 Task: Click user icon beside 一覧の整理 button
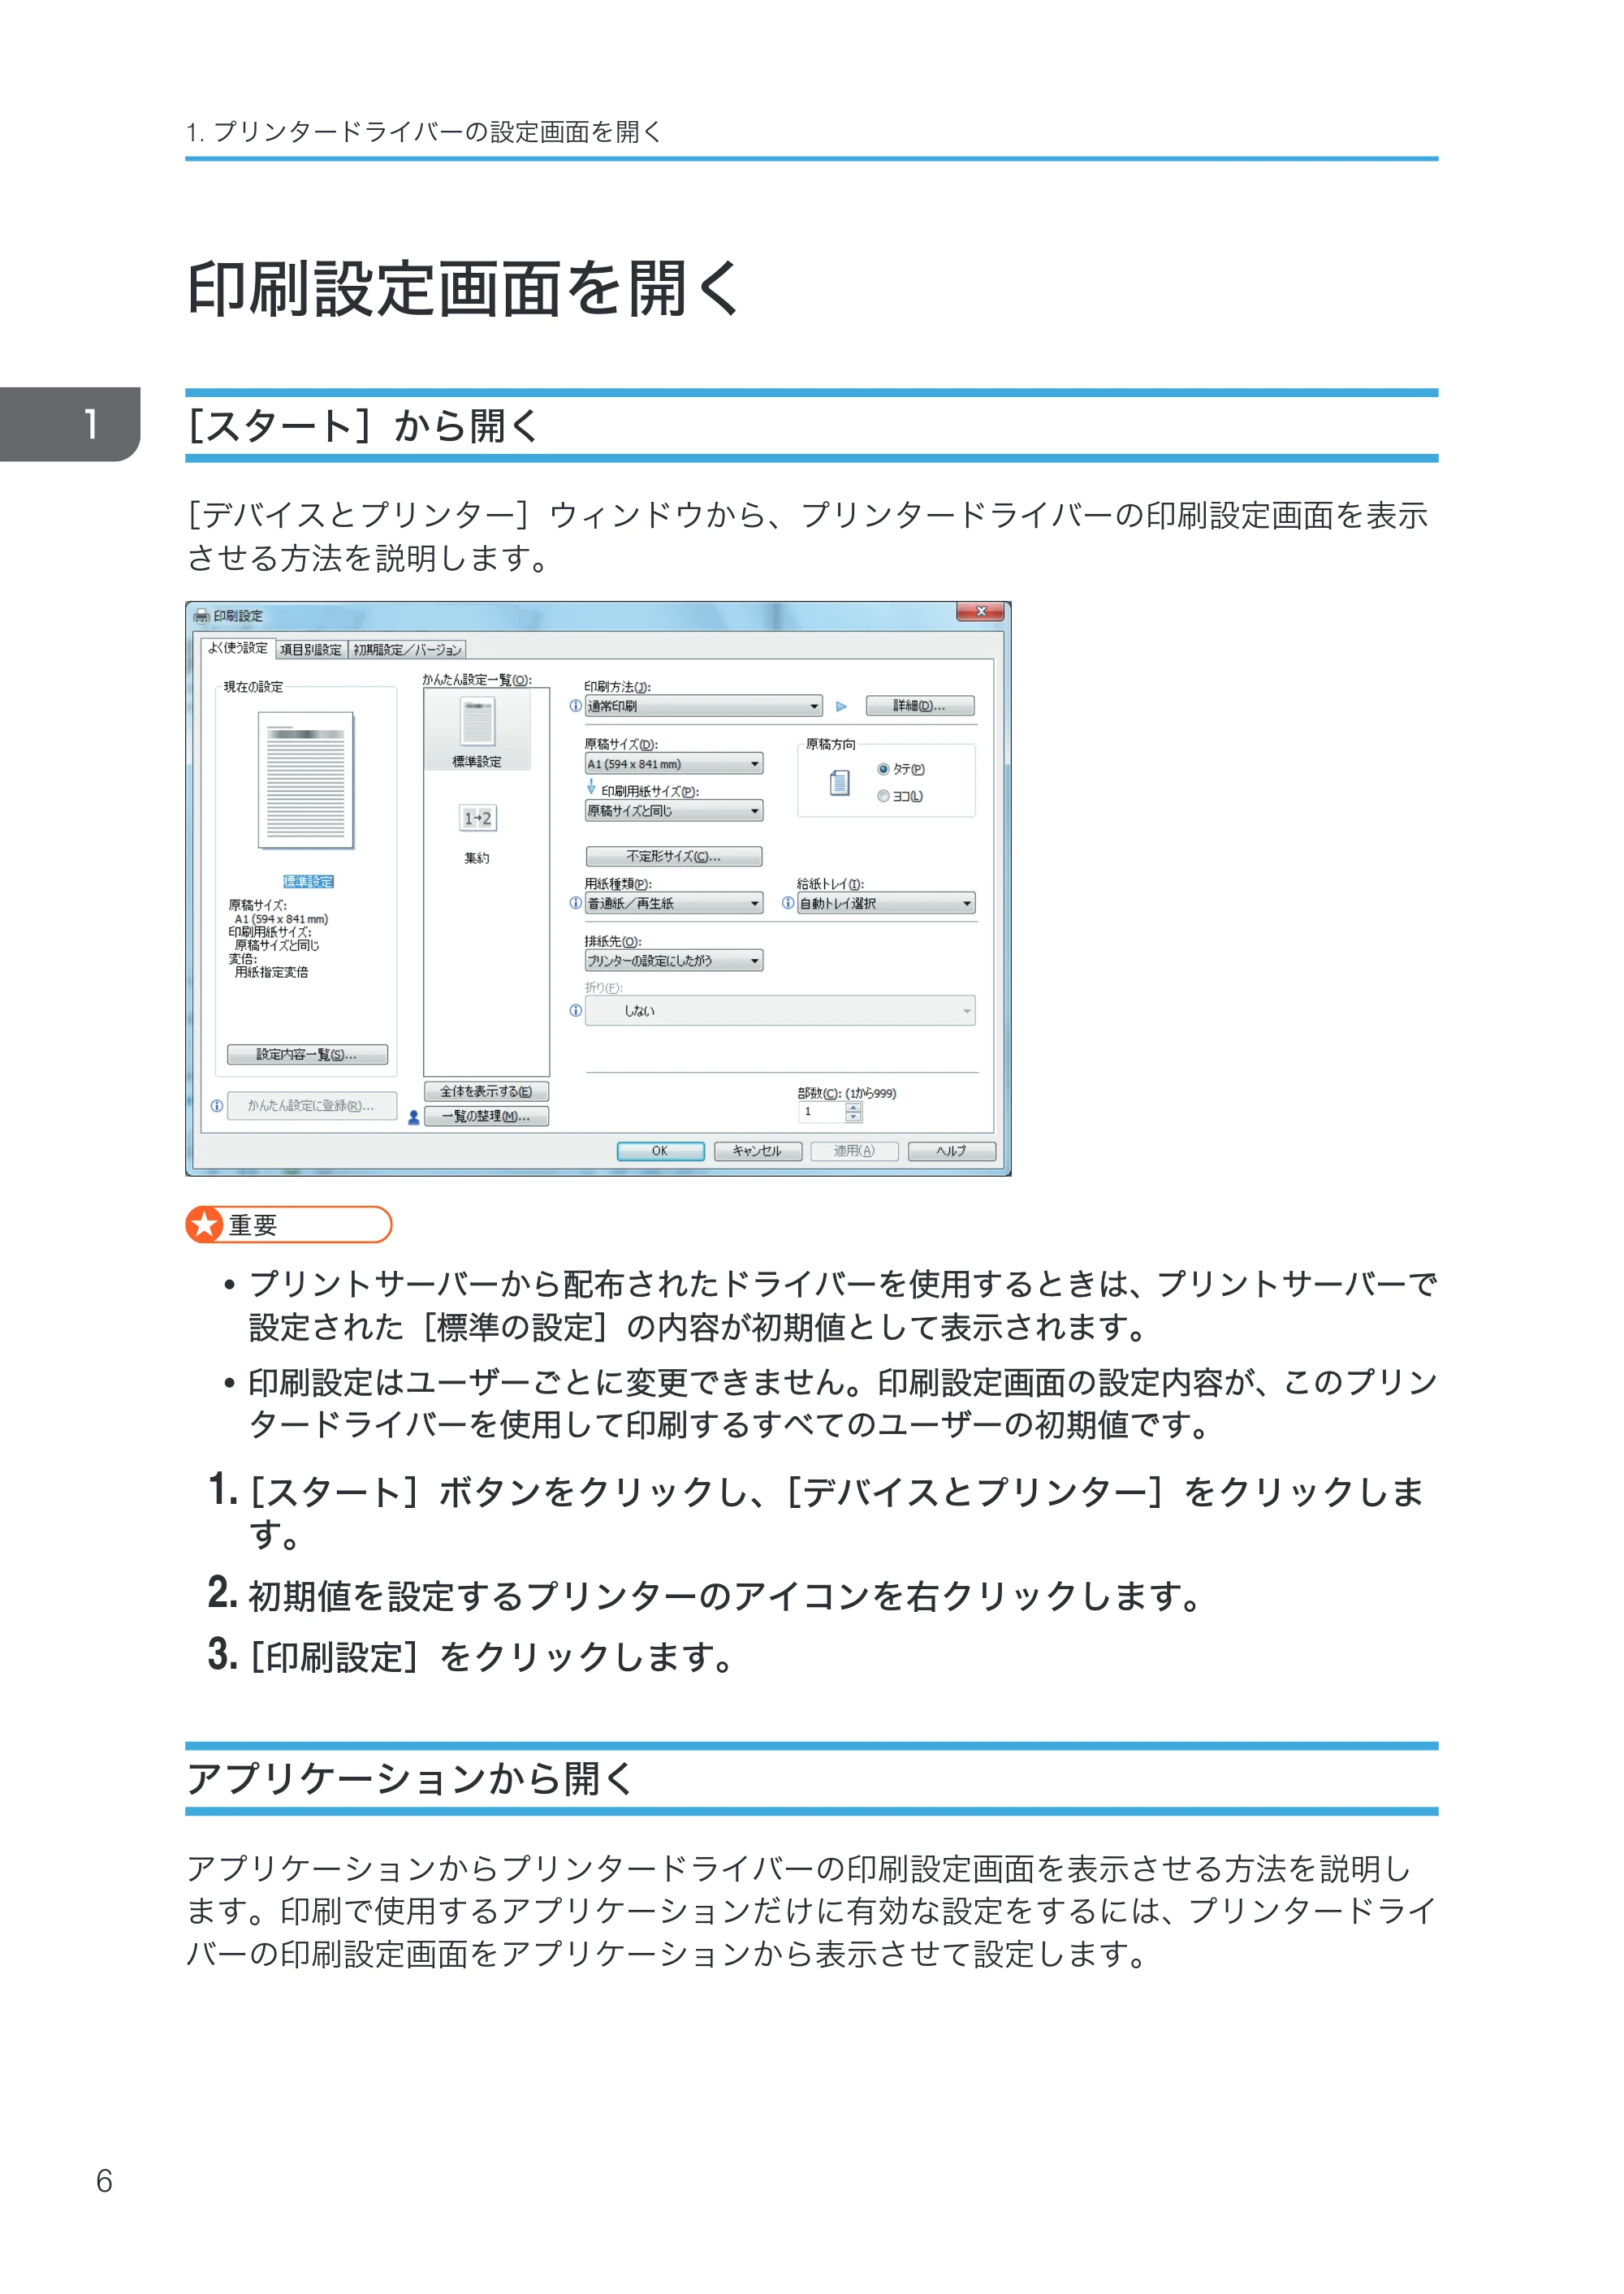[x=413, y=1118]
